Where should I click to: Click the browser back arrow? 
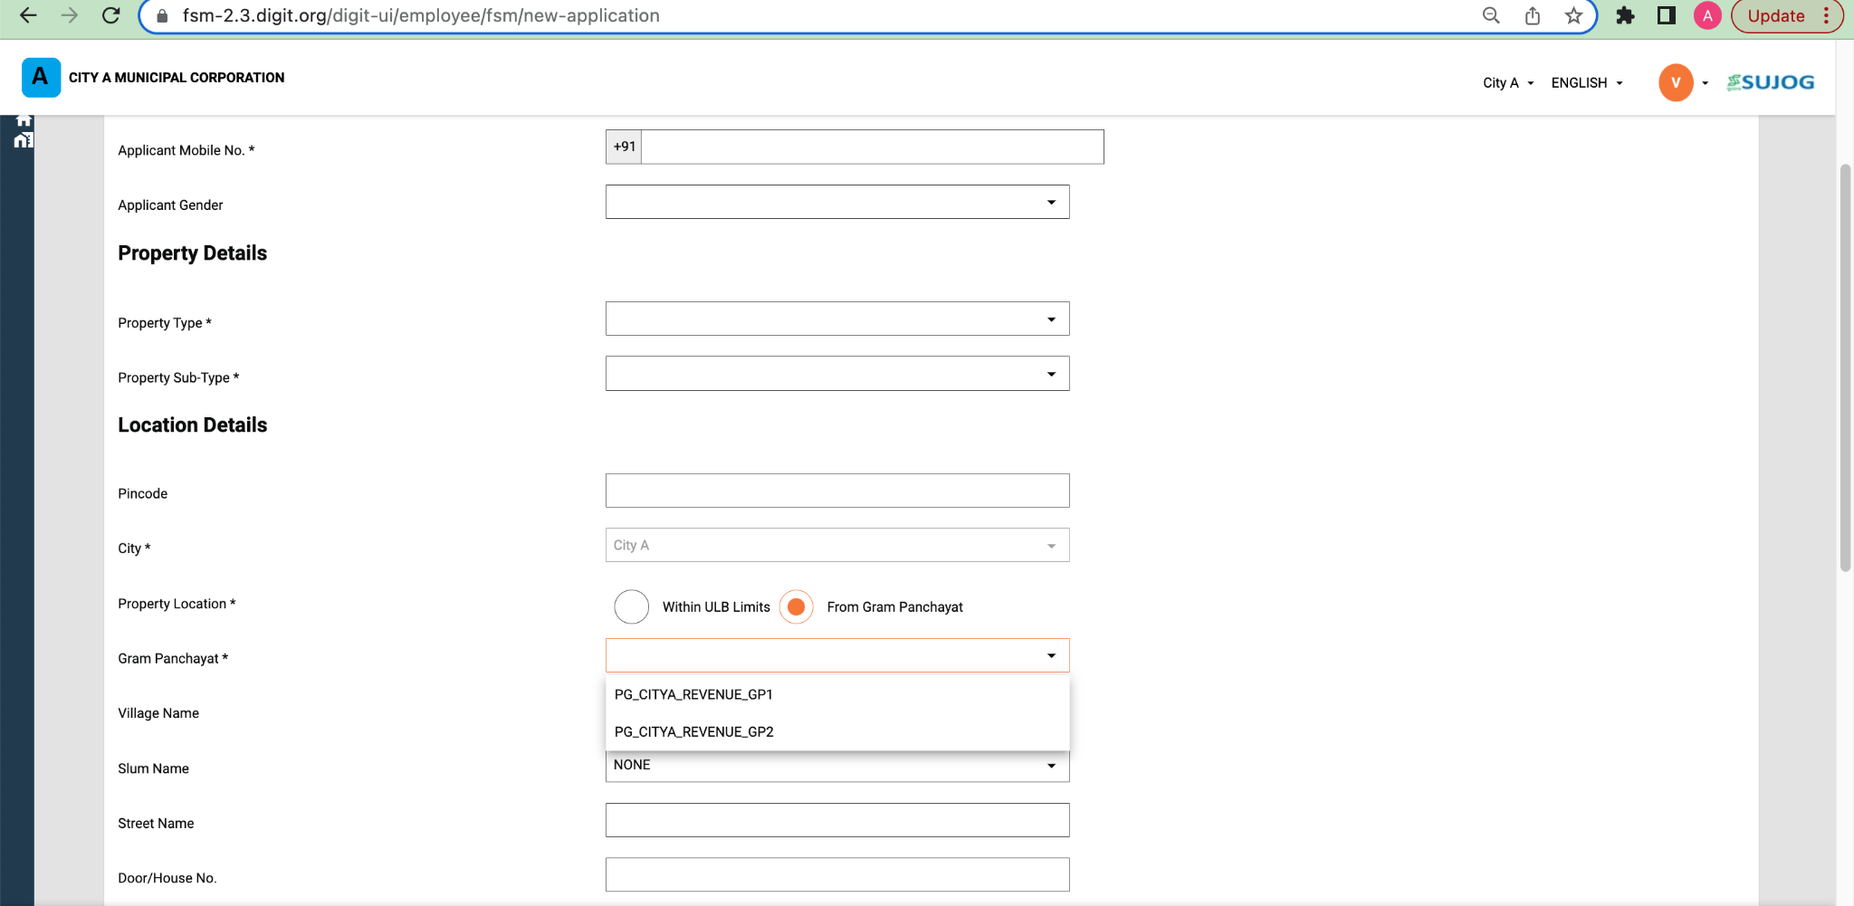coord(28,15)
